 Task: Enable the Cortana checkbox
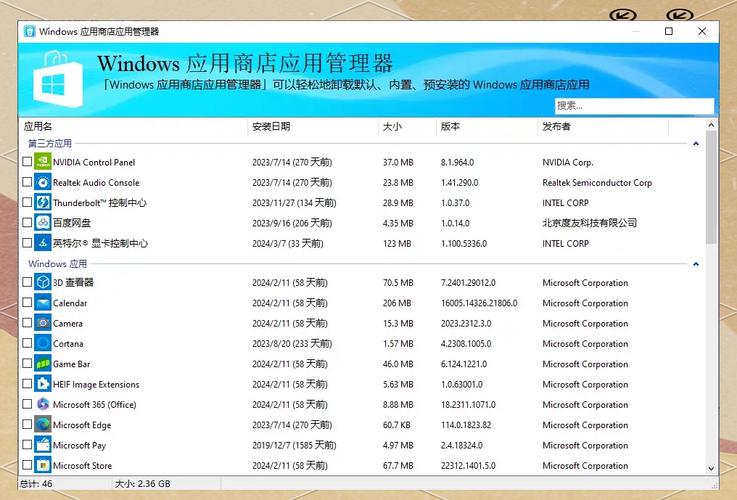27,343
